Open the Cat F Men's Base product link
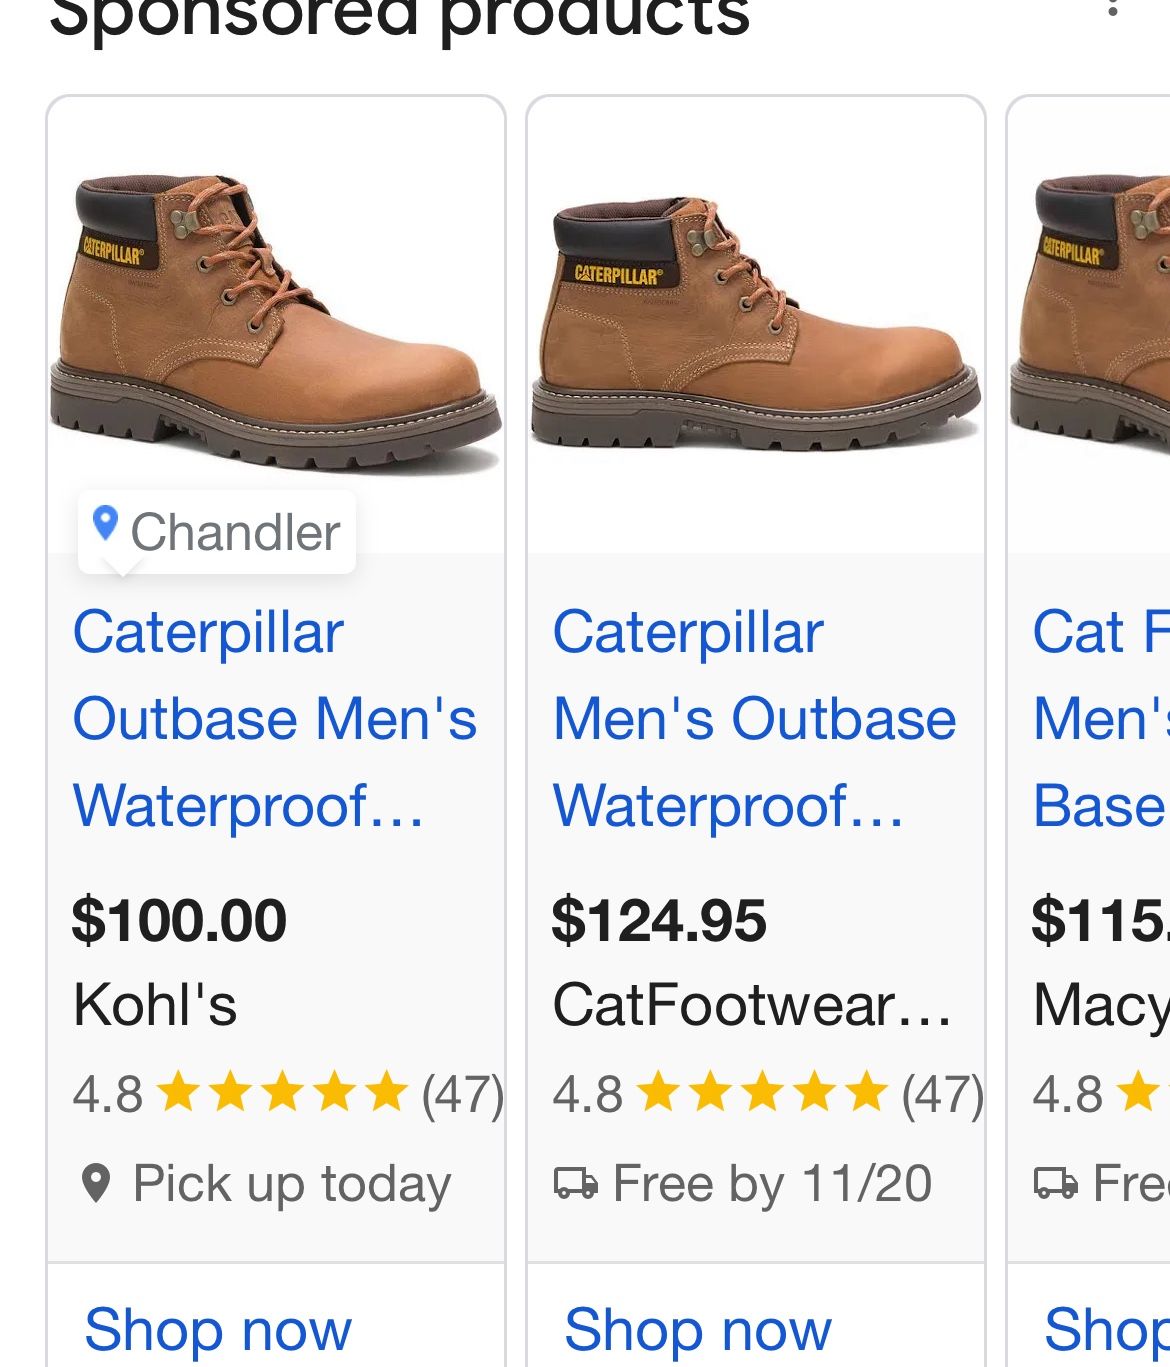 (x=1100, y=718)
